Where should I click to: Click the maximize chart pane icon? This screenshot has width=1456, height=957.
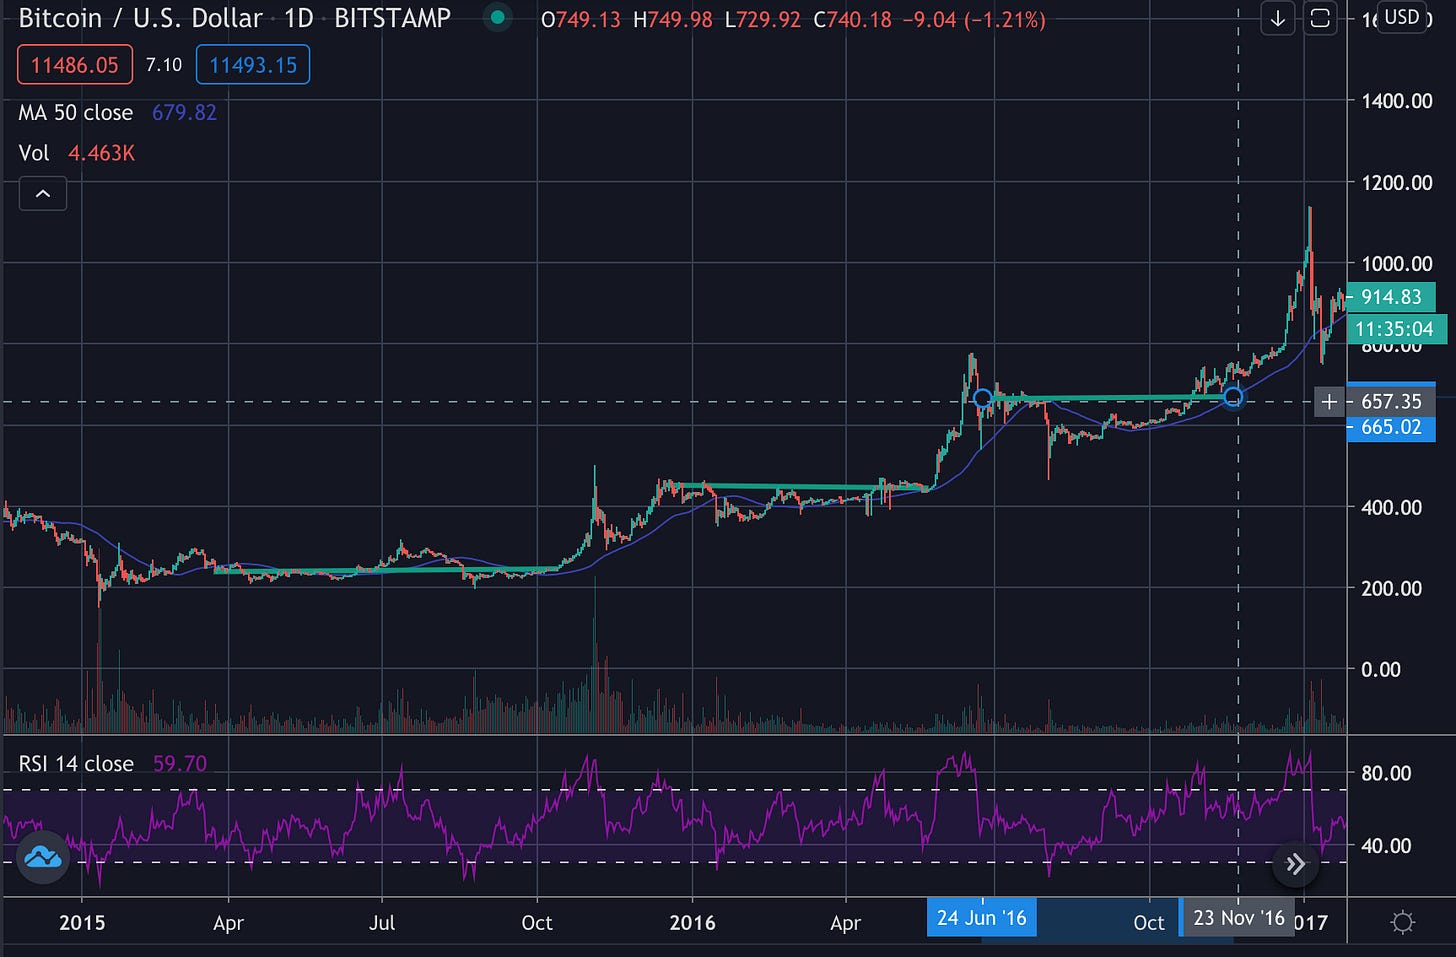coord(1320,18)
